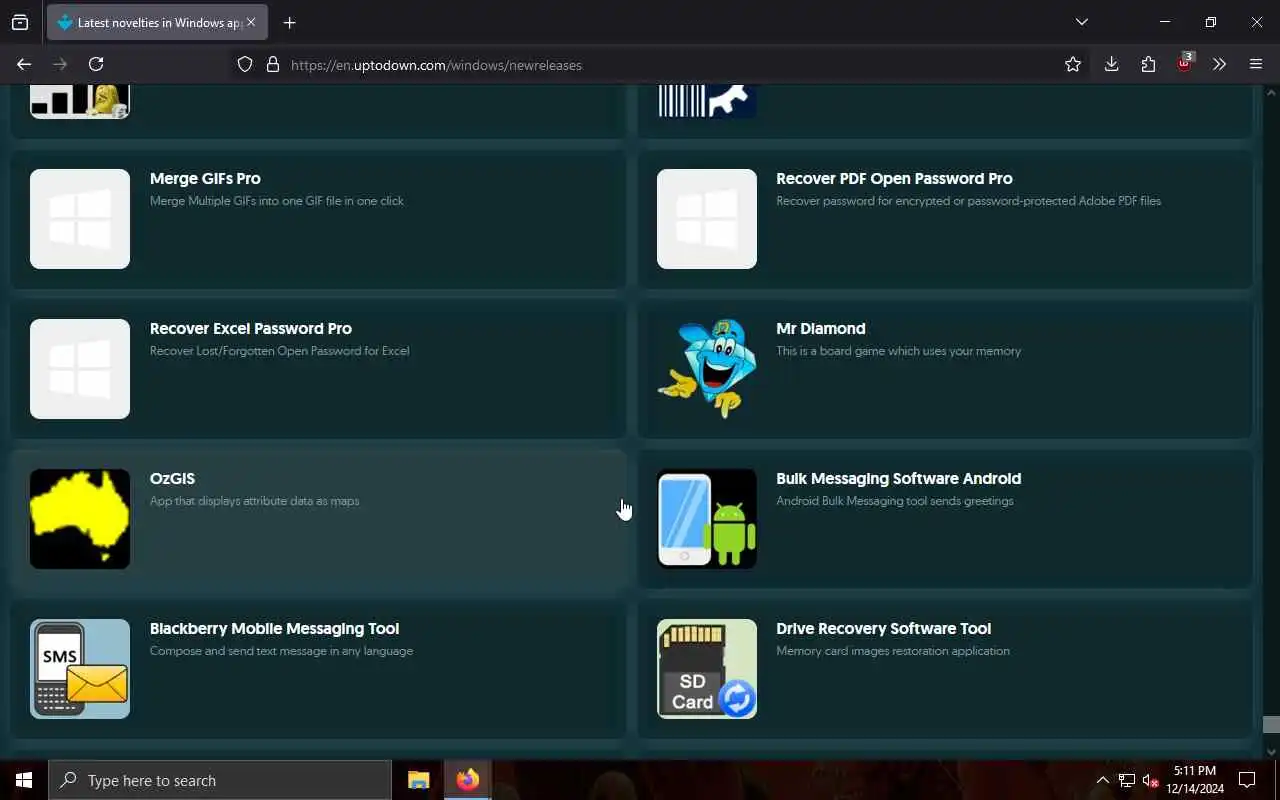Image resolution: width=1280 pixels, height=800 pixels.
Task: Click the site security padlock icon
Action: (272, 64)
